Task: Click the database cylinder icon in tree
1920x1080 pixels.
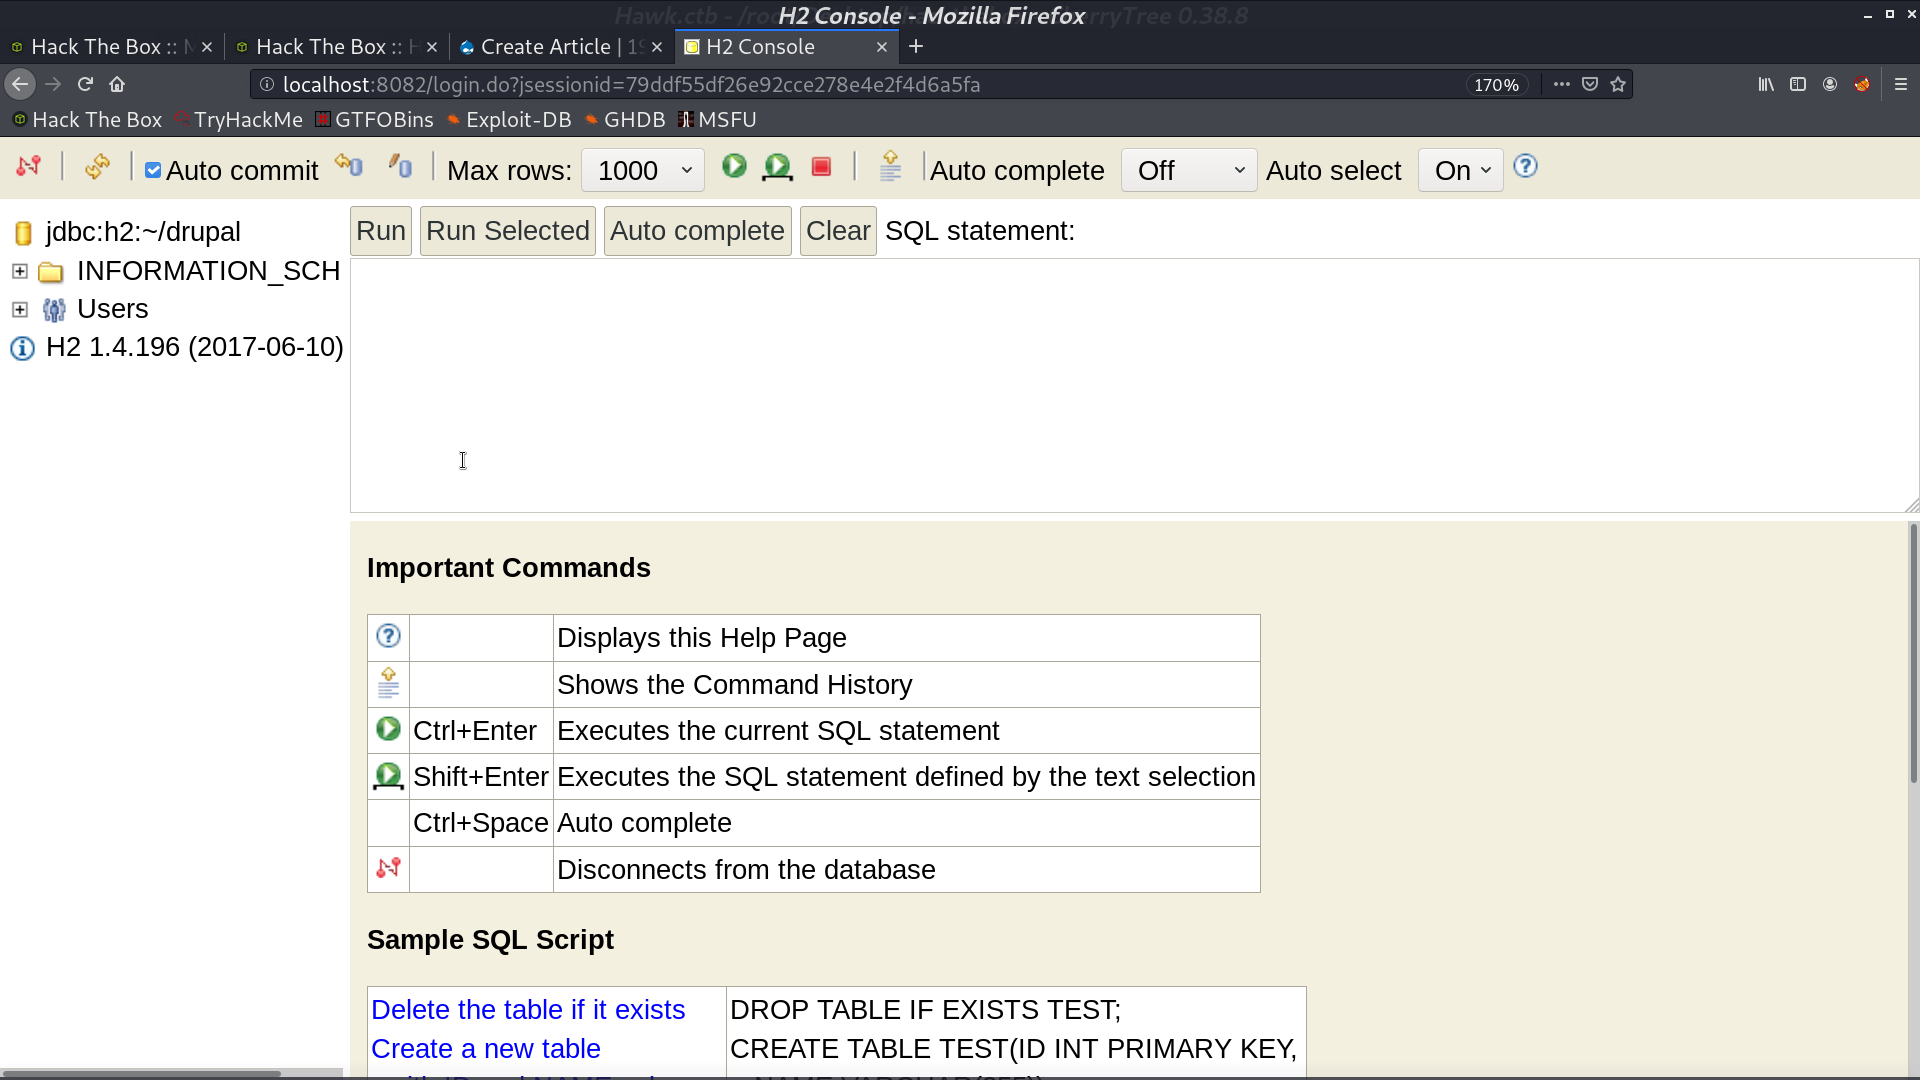Action: (24, 233)
